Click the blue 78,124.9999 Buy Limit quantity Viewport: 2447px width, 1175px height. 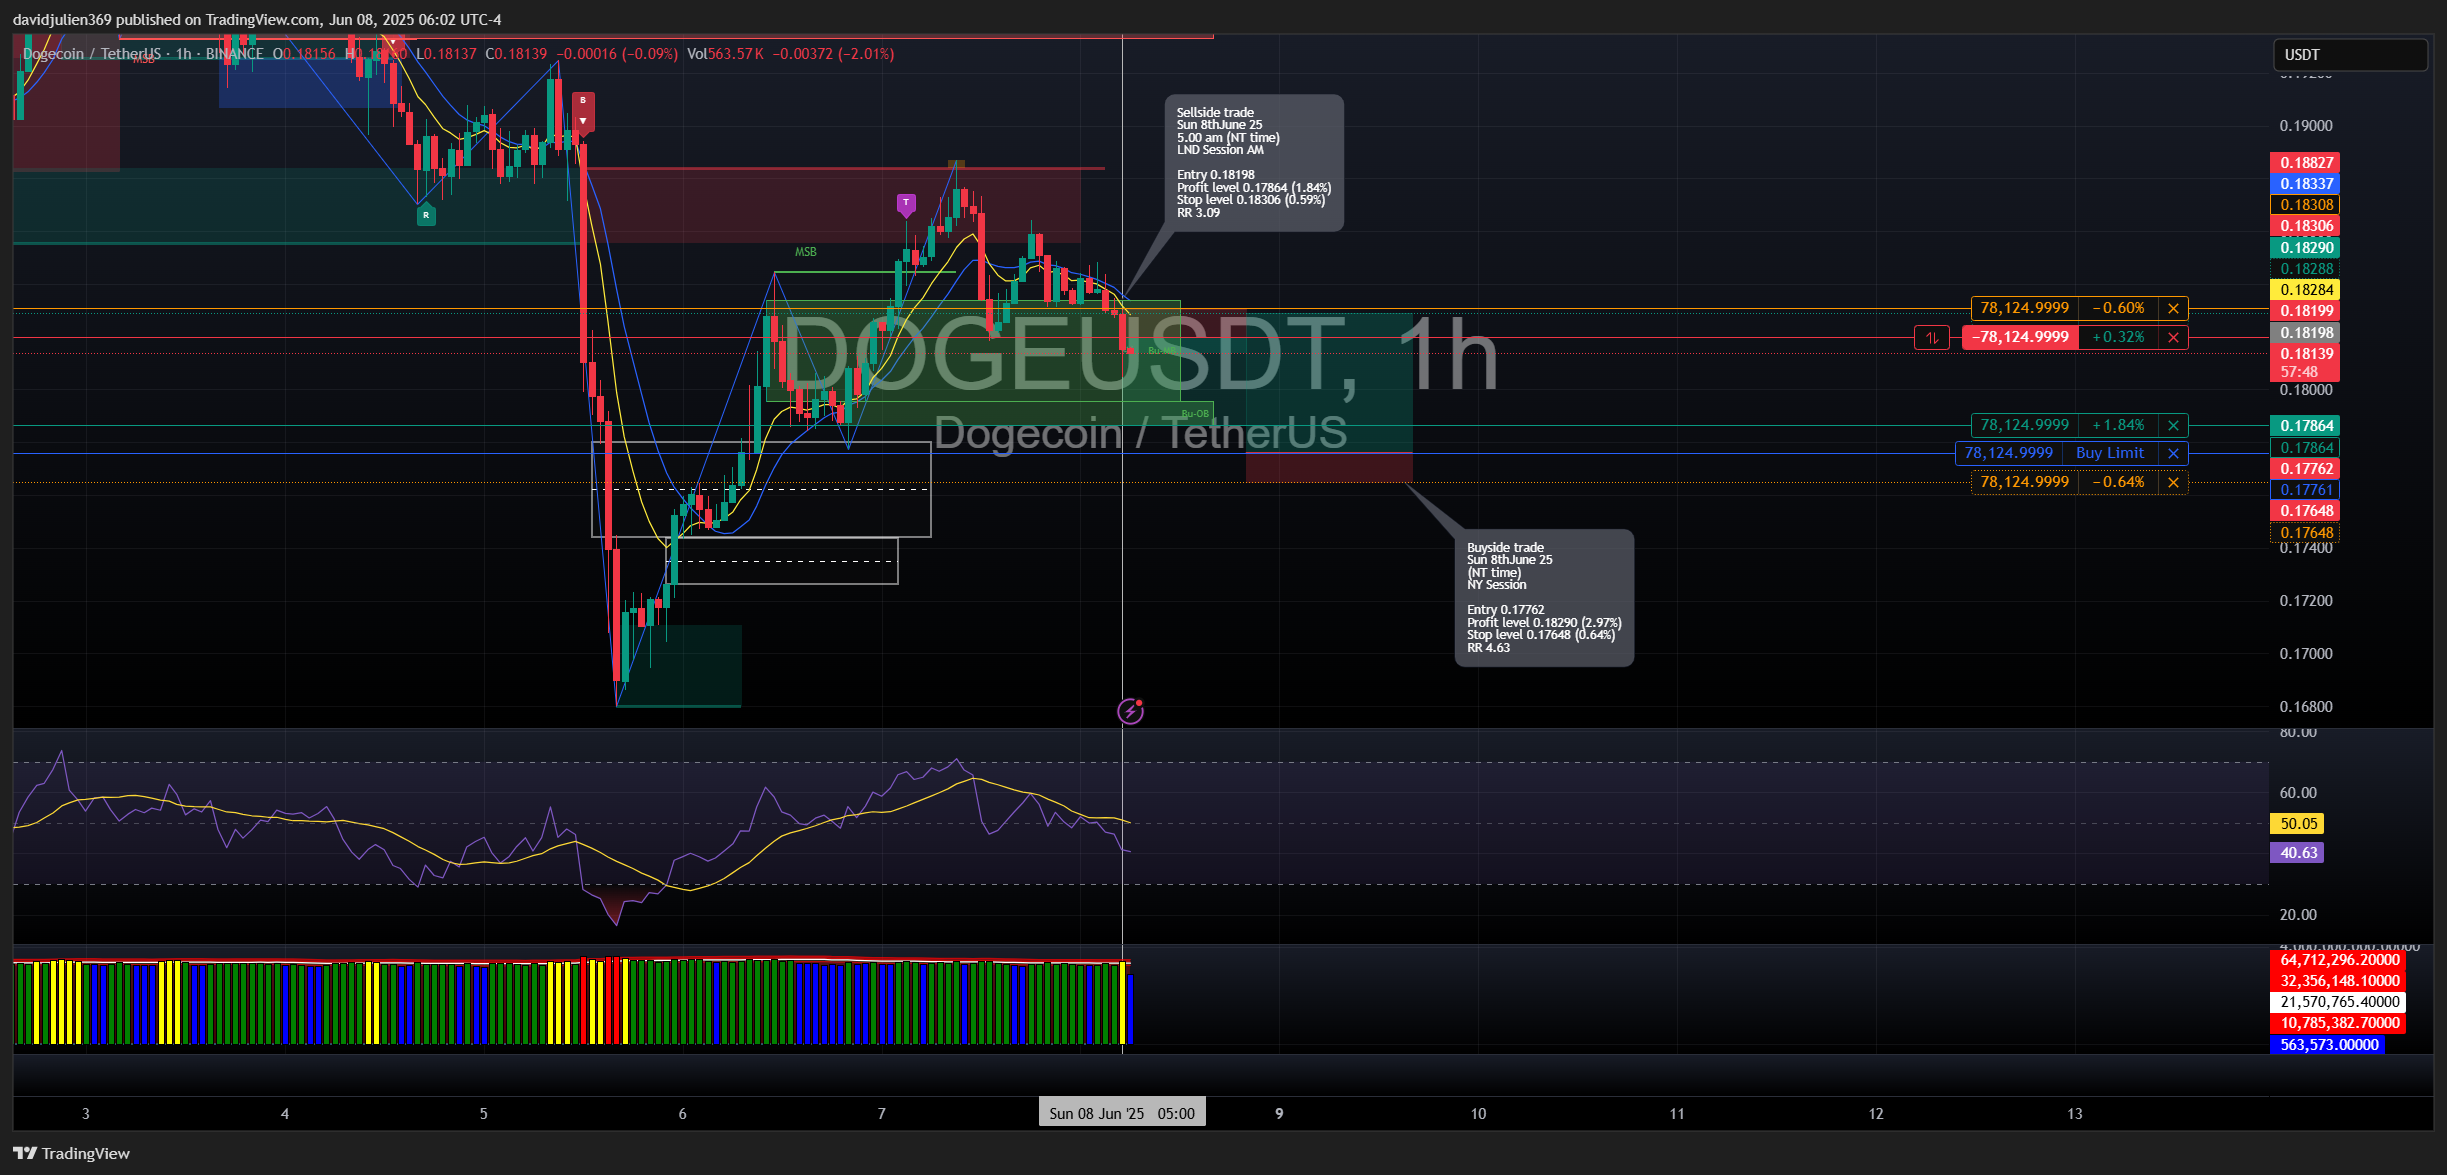pos(2009,454)
